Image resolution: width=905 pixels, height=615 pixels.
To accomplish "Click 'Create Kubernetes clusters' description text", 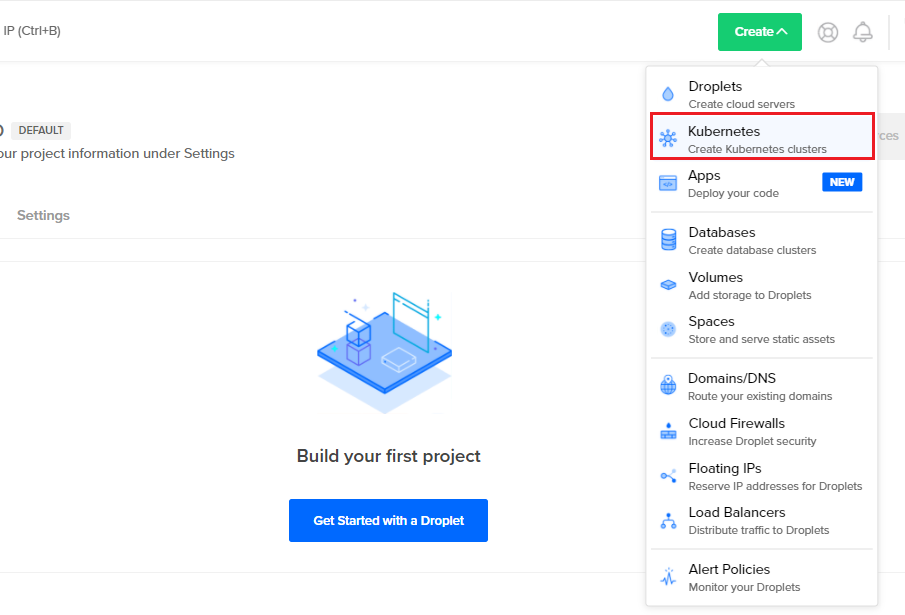I will [x=757, y=149].
